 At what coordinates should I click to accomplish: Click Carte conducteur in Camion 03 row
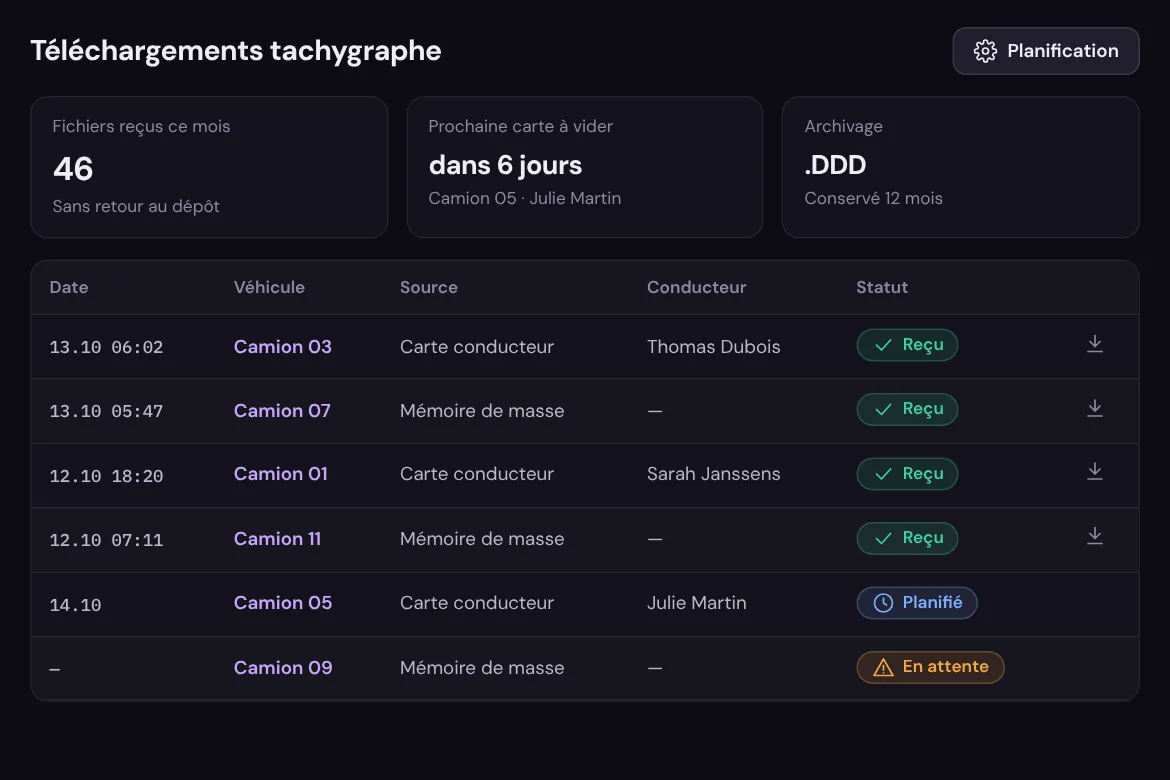click(x=477, y=346)
